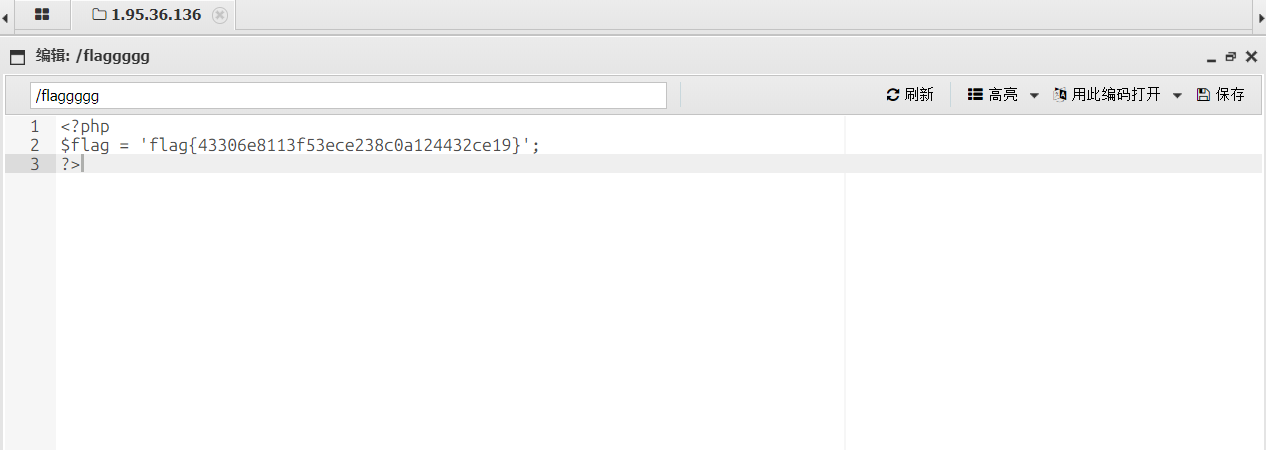Restore the edit panel window size
The height and width of the screenshot is (450, 1266).
click(1231, 57)
